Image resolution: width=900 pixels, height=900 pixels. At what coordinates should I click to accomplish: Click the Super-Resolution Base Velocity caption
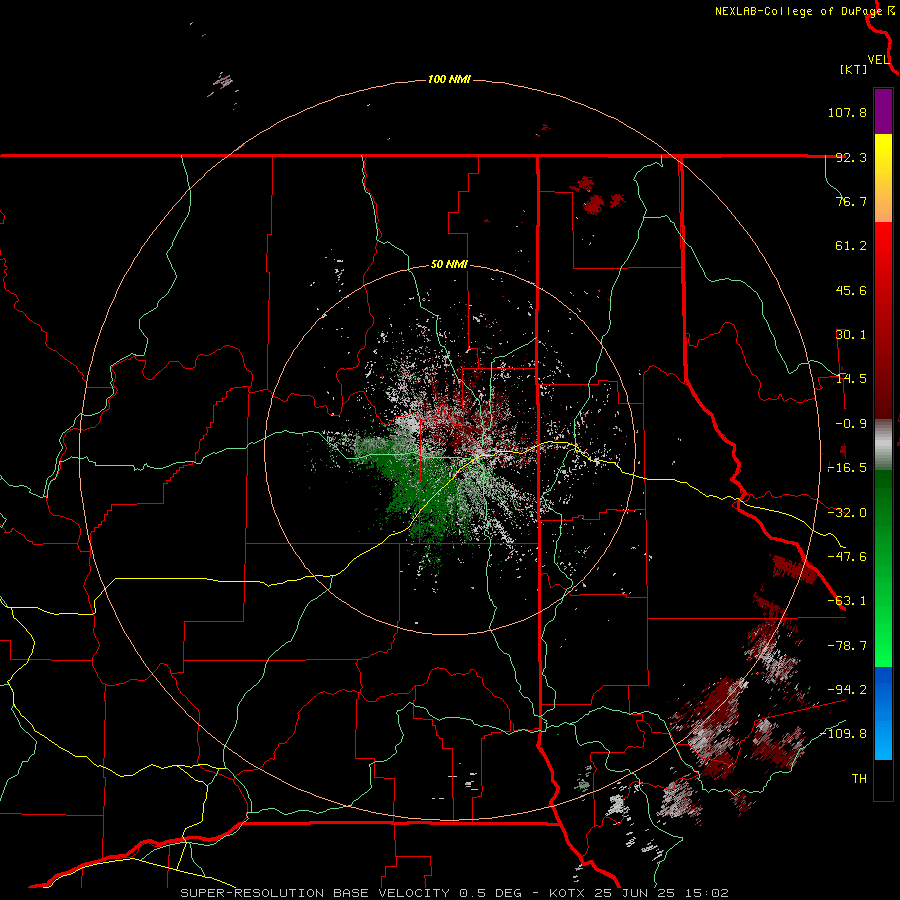coord(455,893)
